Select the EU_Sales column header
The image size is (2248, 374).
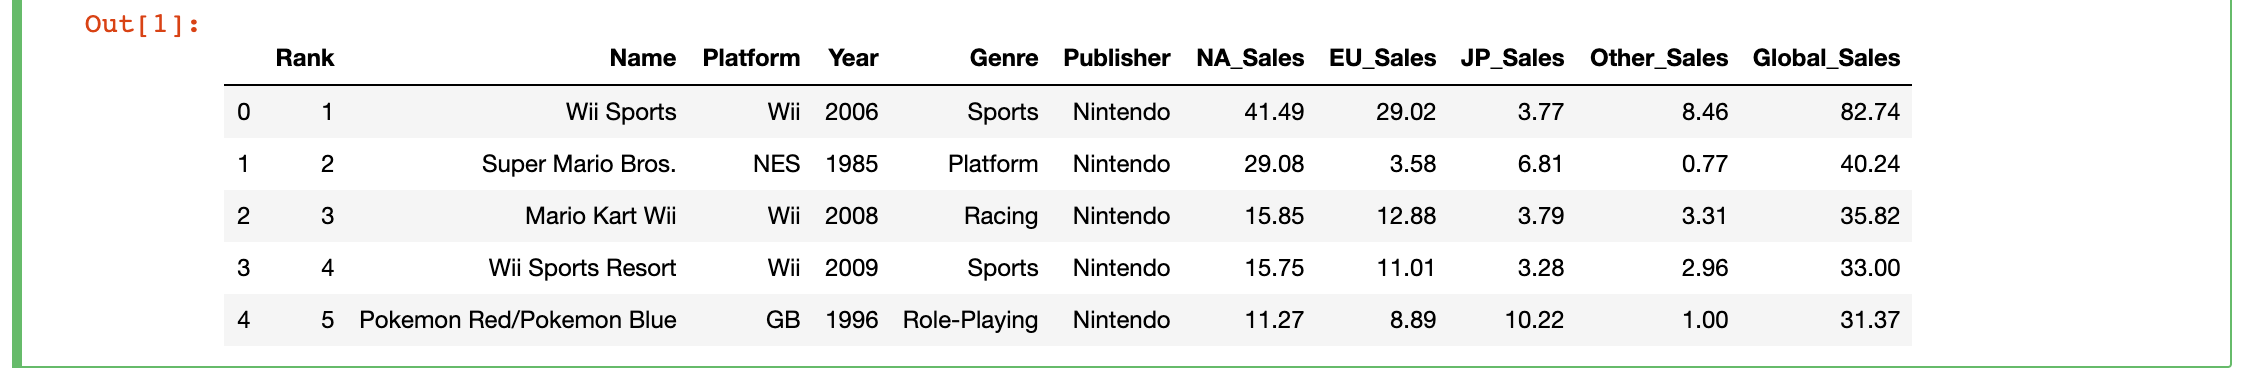1382,58
